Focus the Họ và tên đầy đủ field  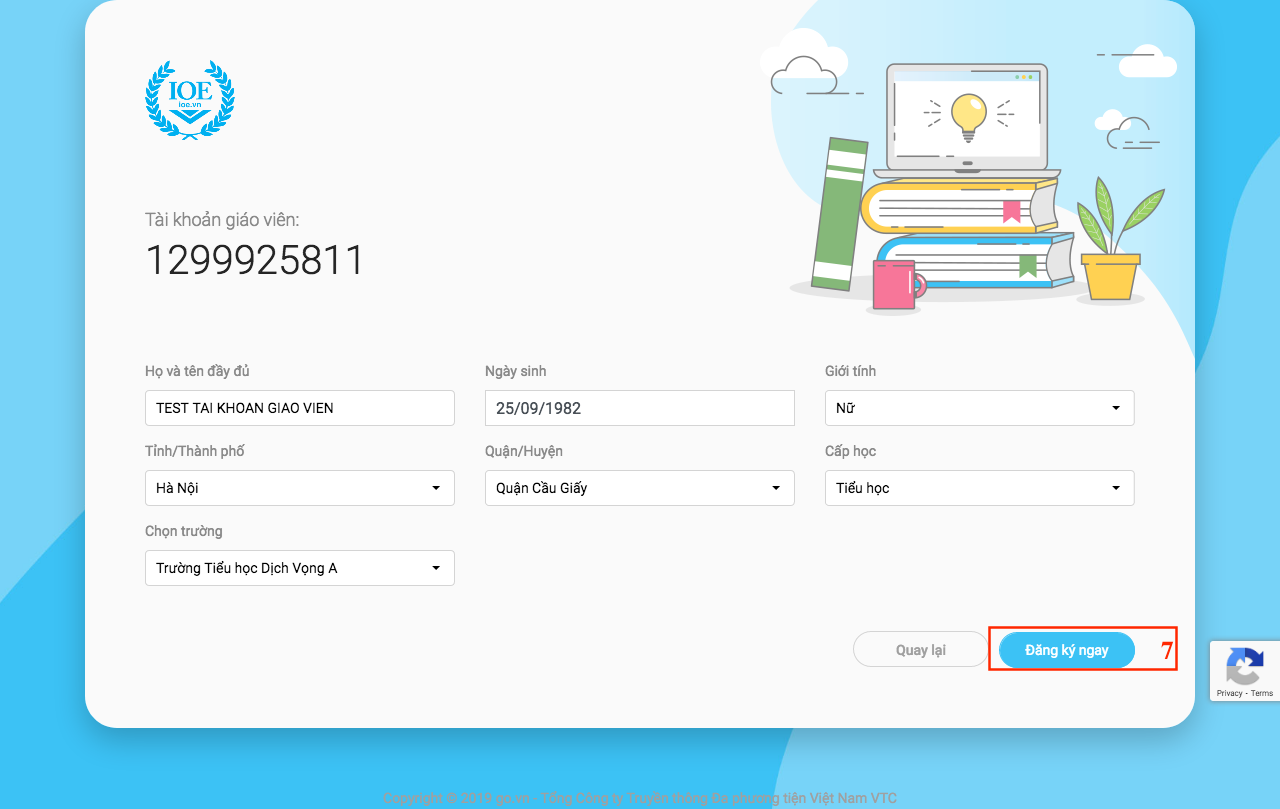pyautogui.click(x=299, y=408)
